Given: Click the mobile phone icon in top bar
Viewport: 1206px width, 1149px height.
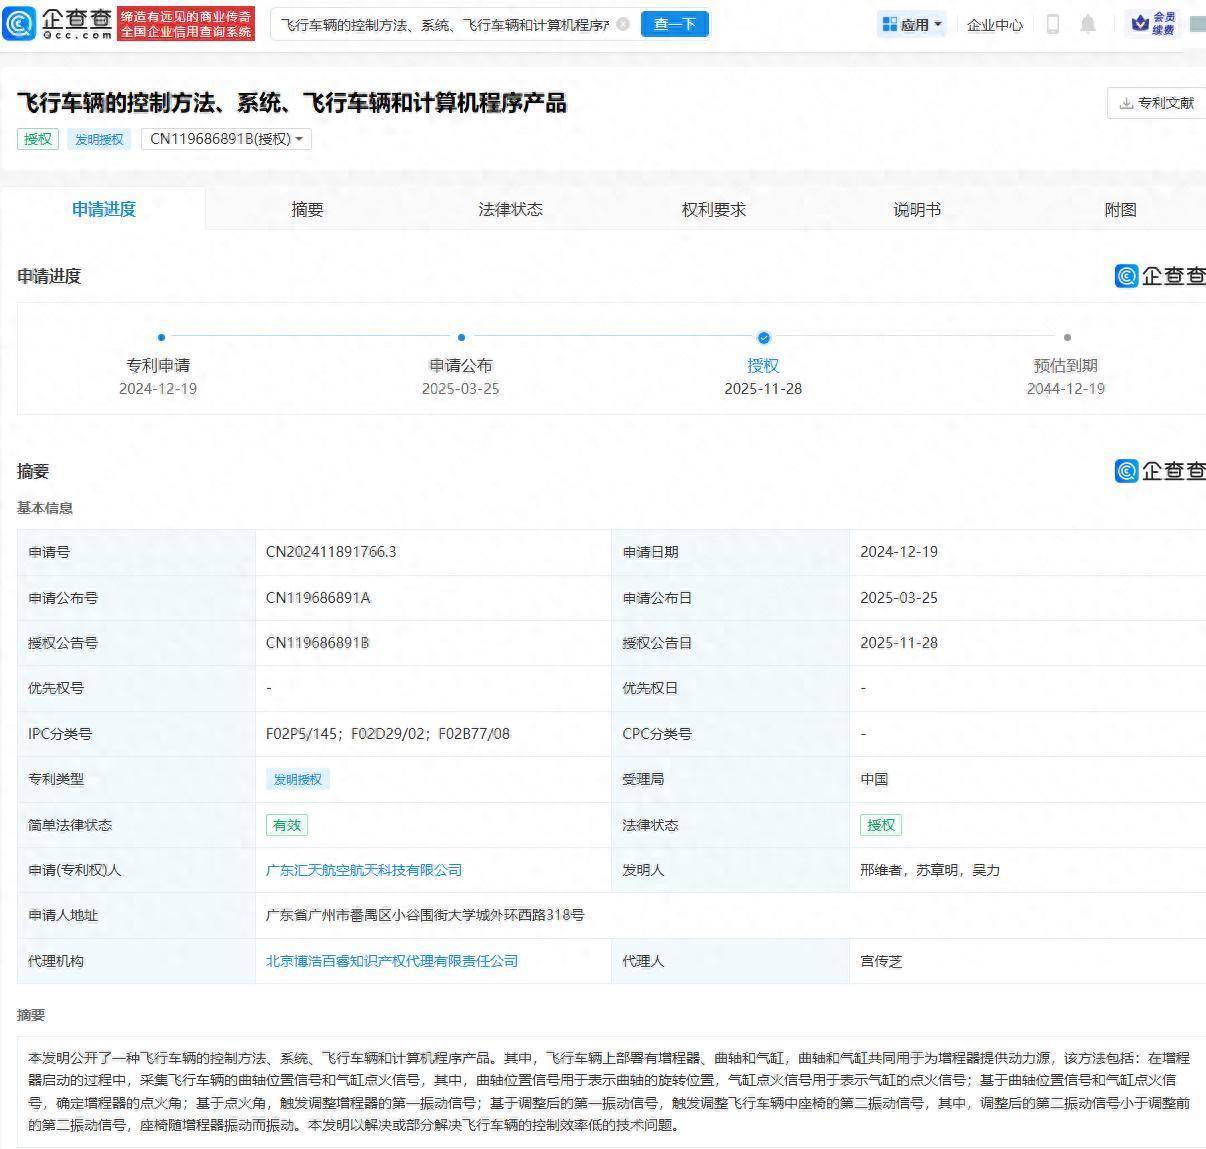Looking at the screenshot, I should click(x=1052, y=23).
